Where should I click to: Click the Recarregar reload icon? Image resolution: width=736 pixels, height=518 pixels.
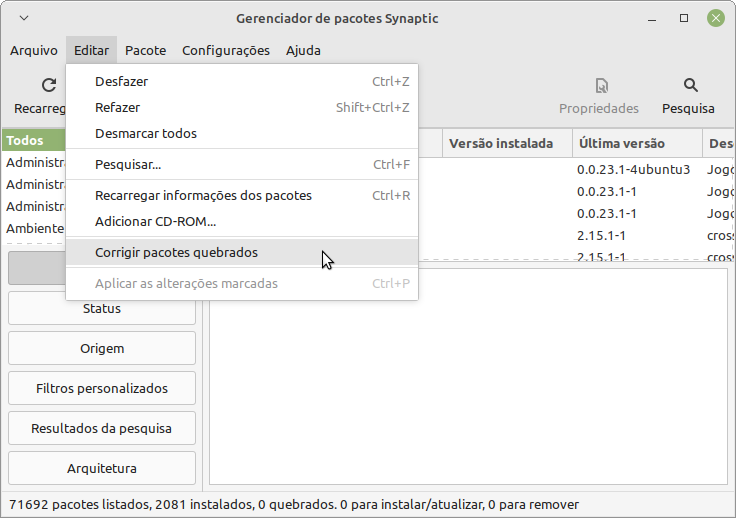pyautogui.click(x=49, y=85)
